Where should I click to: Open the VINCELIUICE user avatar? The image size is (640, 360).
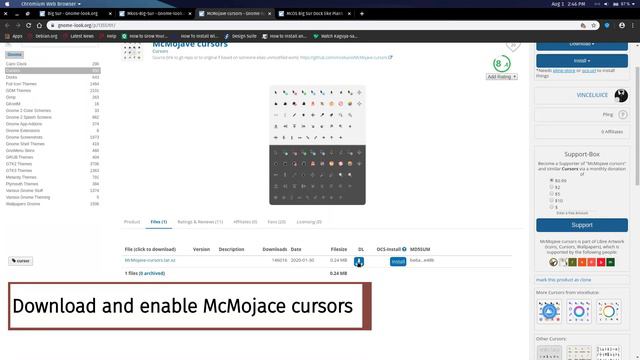tap(621, 96)
